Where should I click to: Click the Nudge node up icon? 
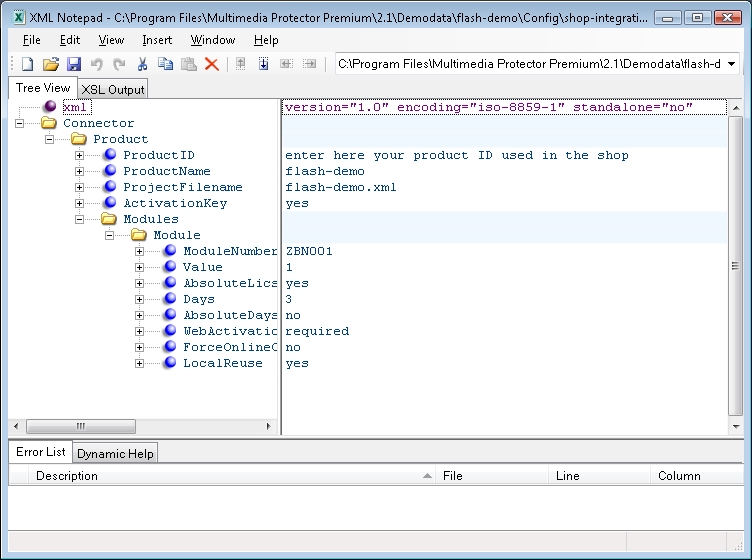point(240,64)
